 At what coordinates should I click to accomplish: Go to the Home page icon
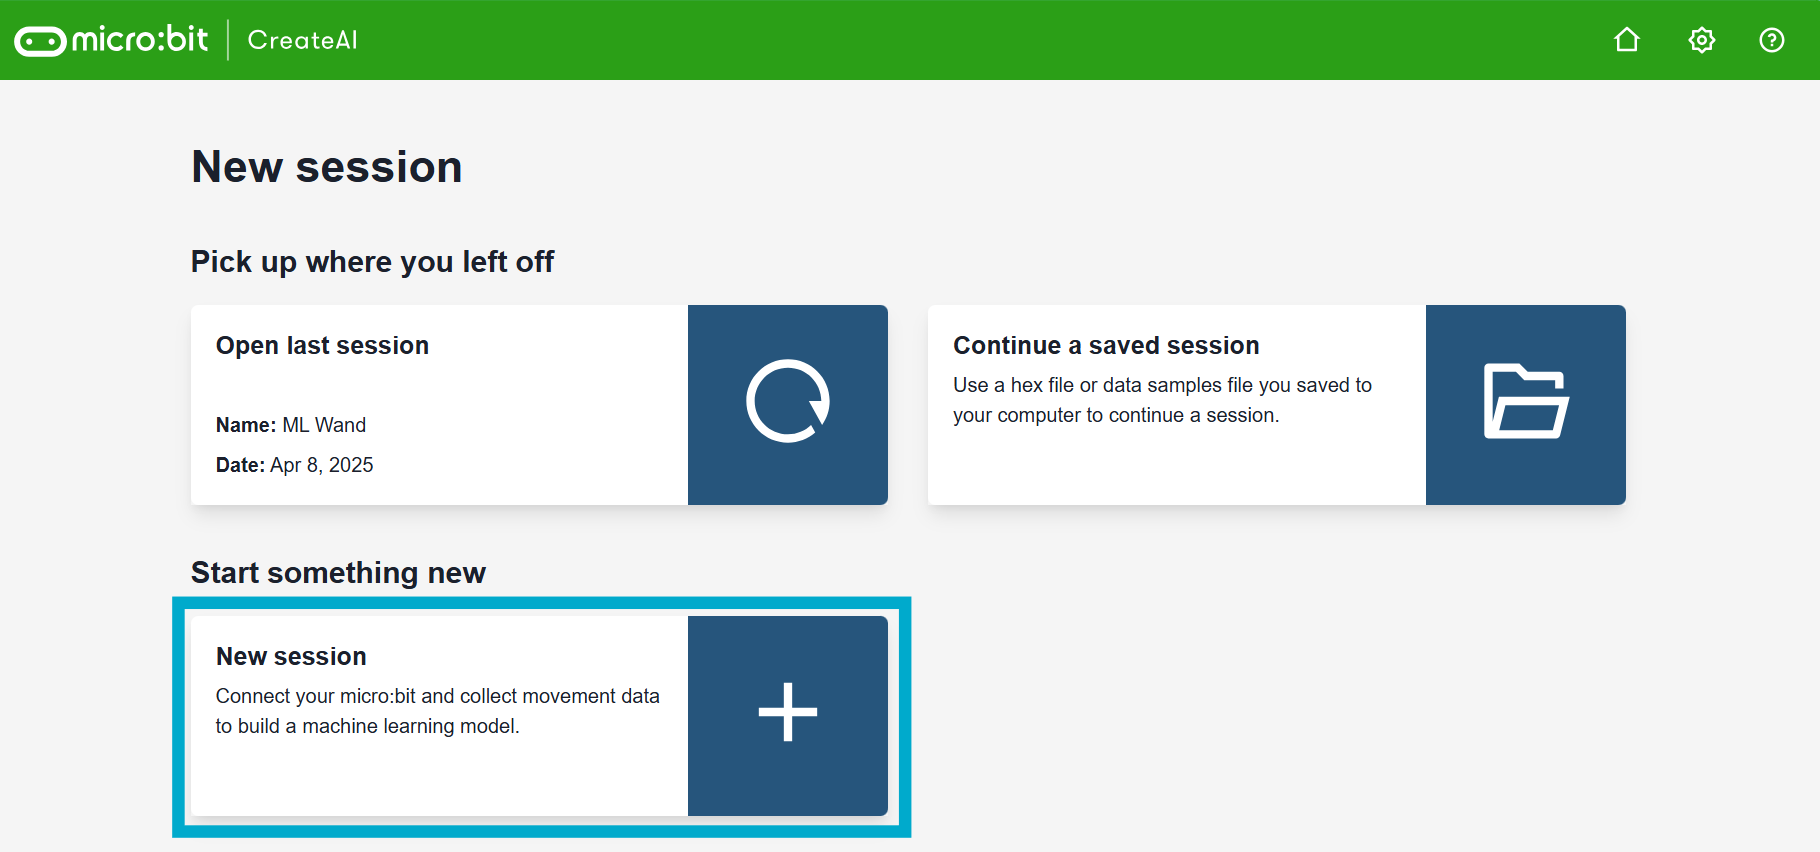pos(1627,40)
